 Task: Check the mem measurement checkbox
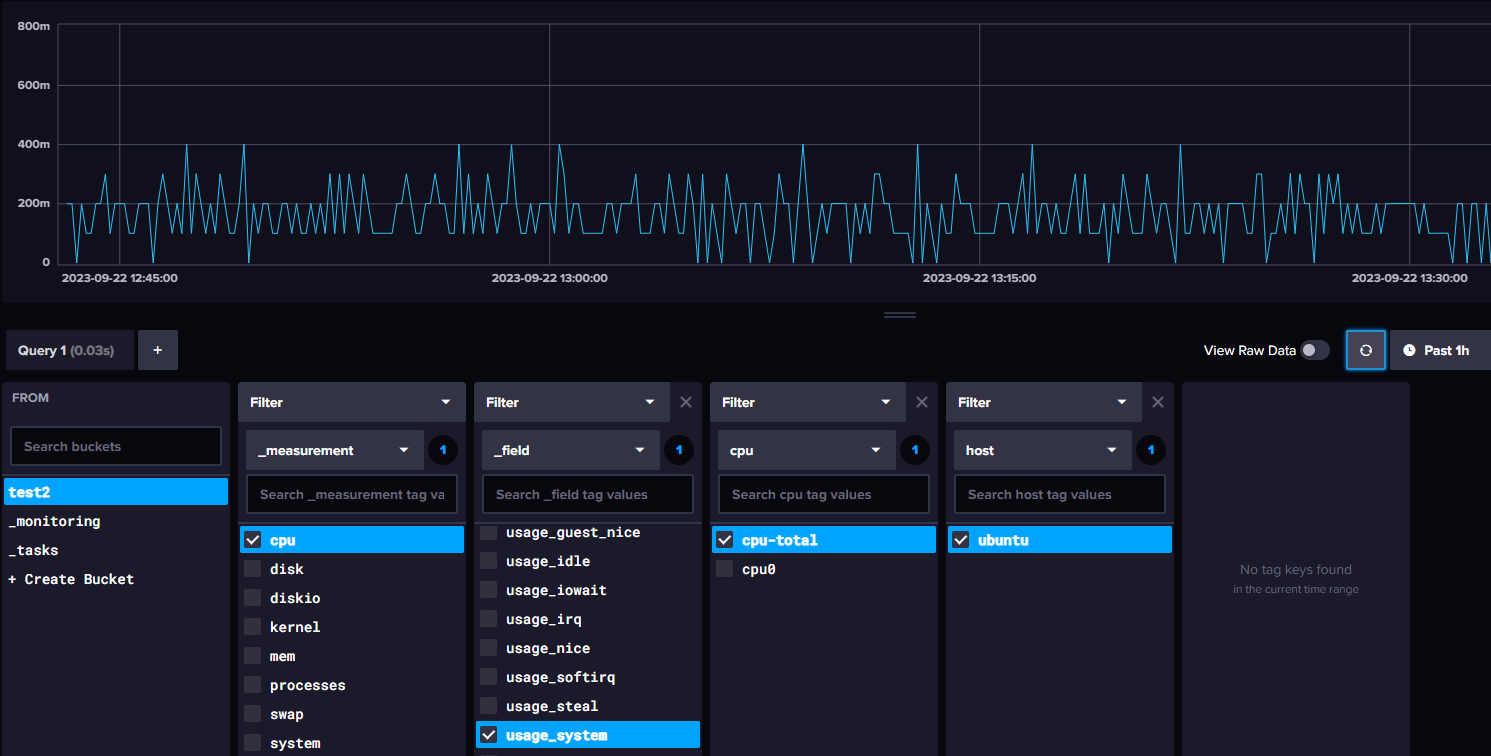253,656
